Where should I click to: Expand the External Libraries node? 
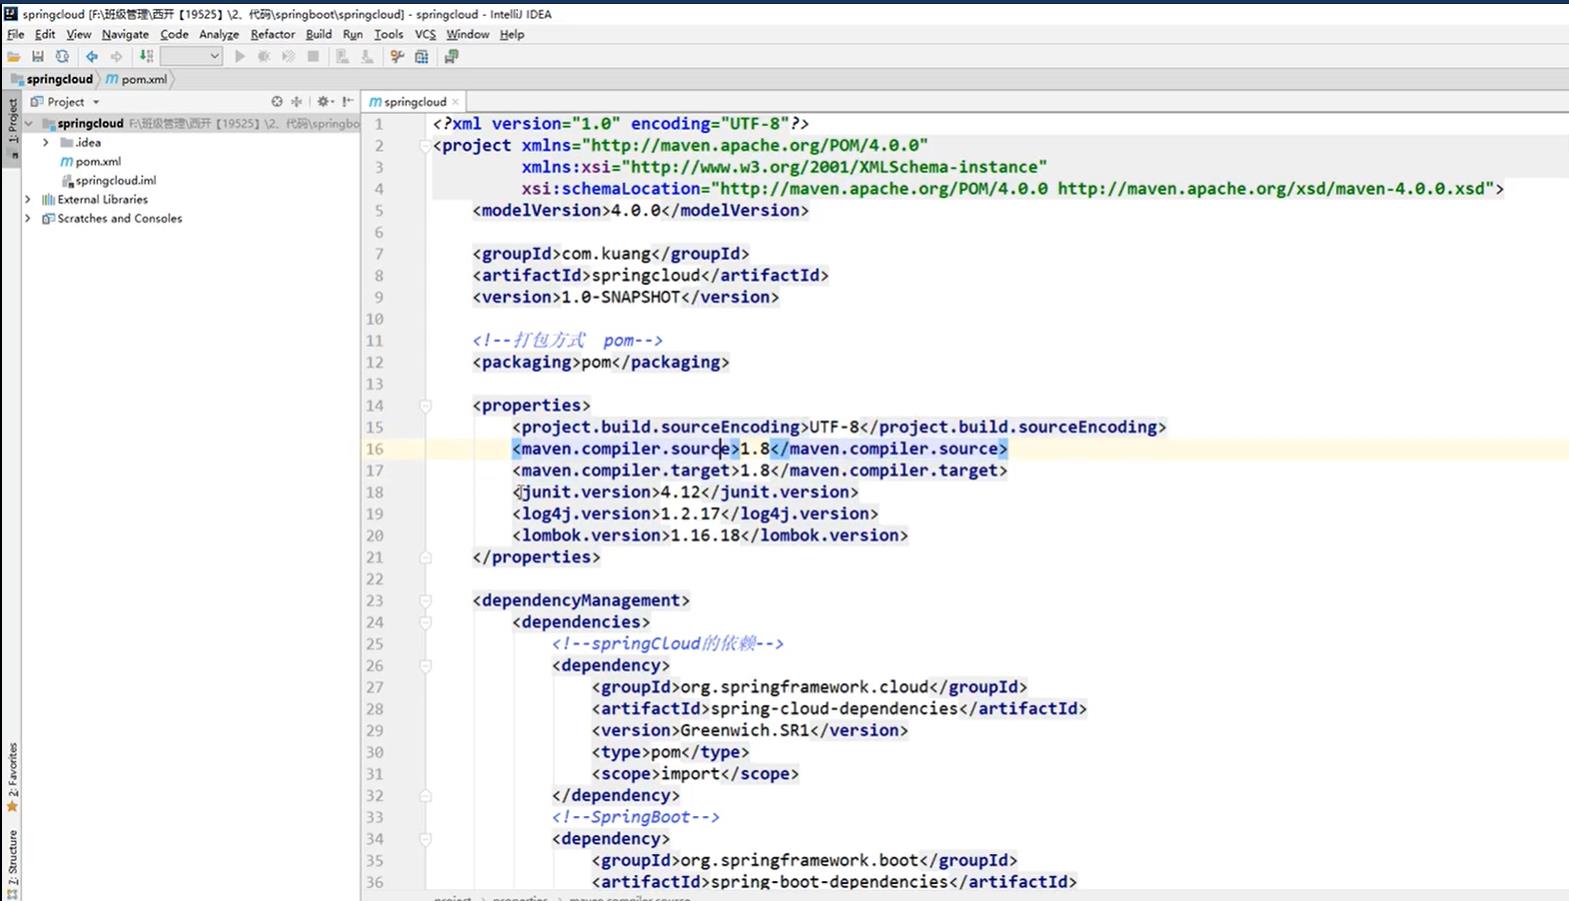coord(28,200)
